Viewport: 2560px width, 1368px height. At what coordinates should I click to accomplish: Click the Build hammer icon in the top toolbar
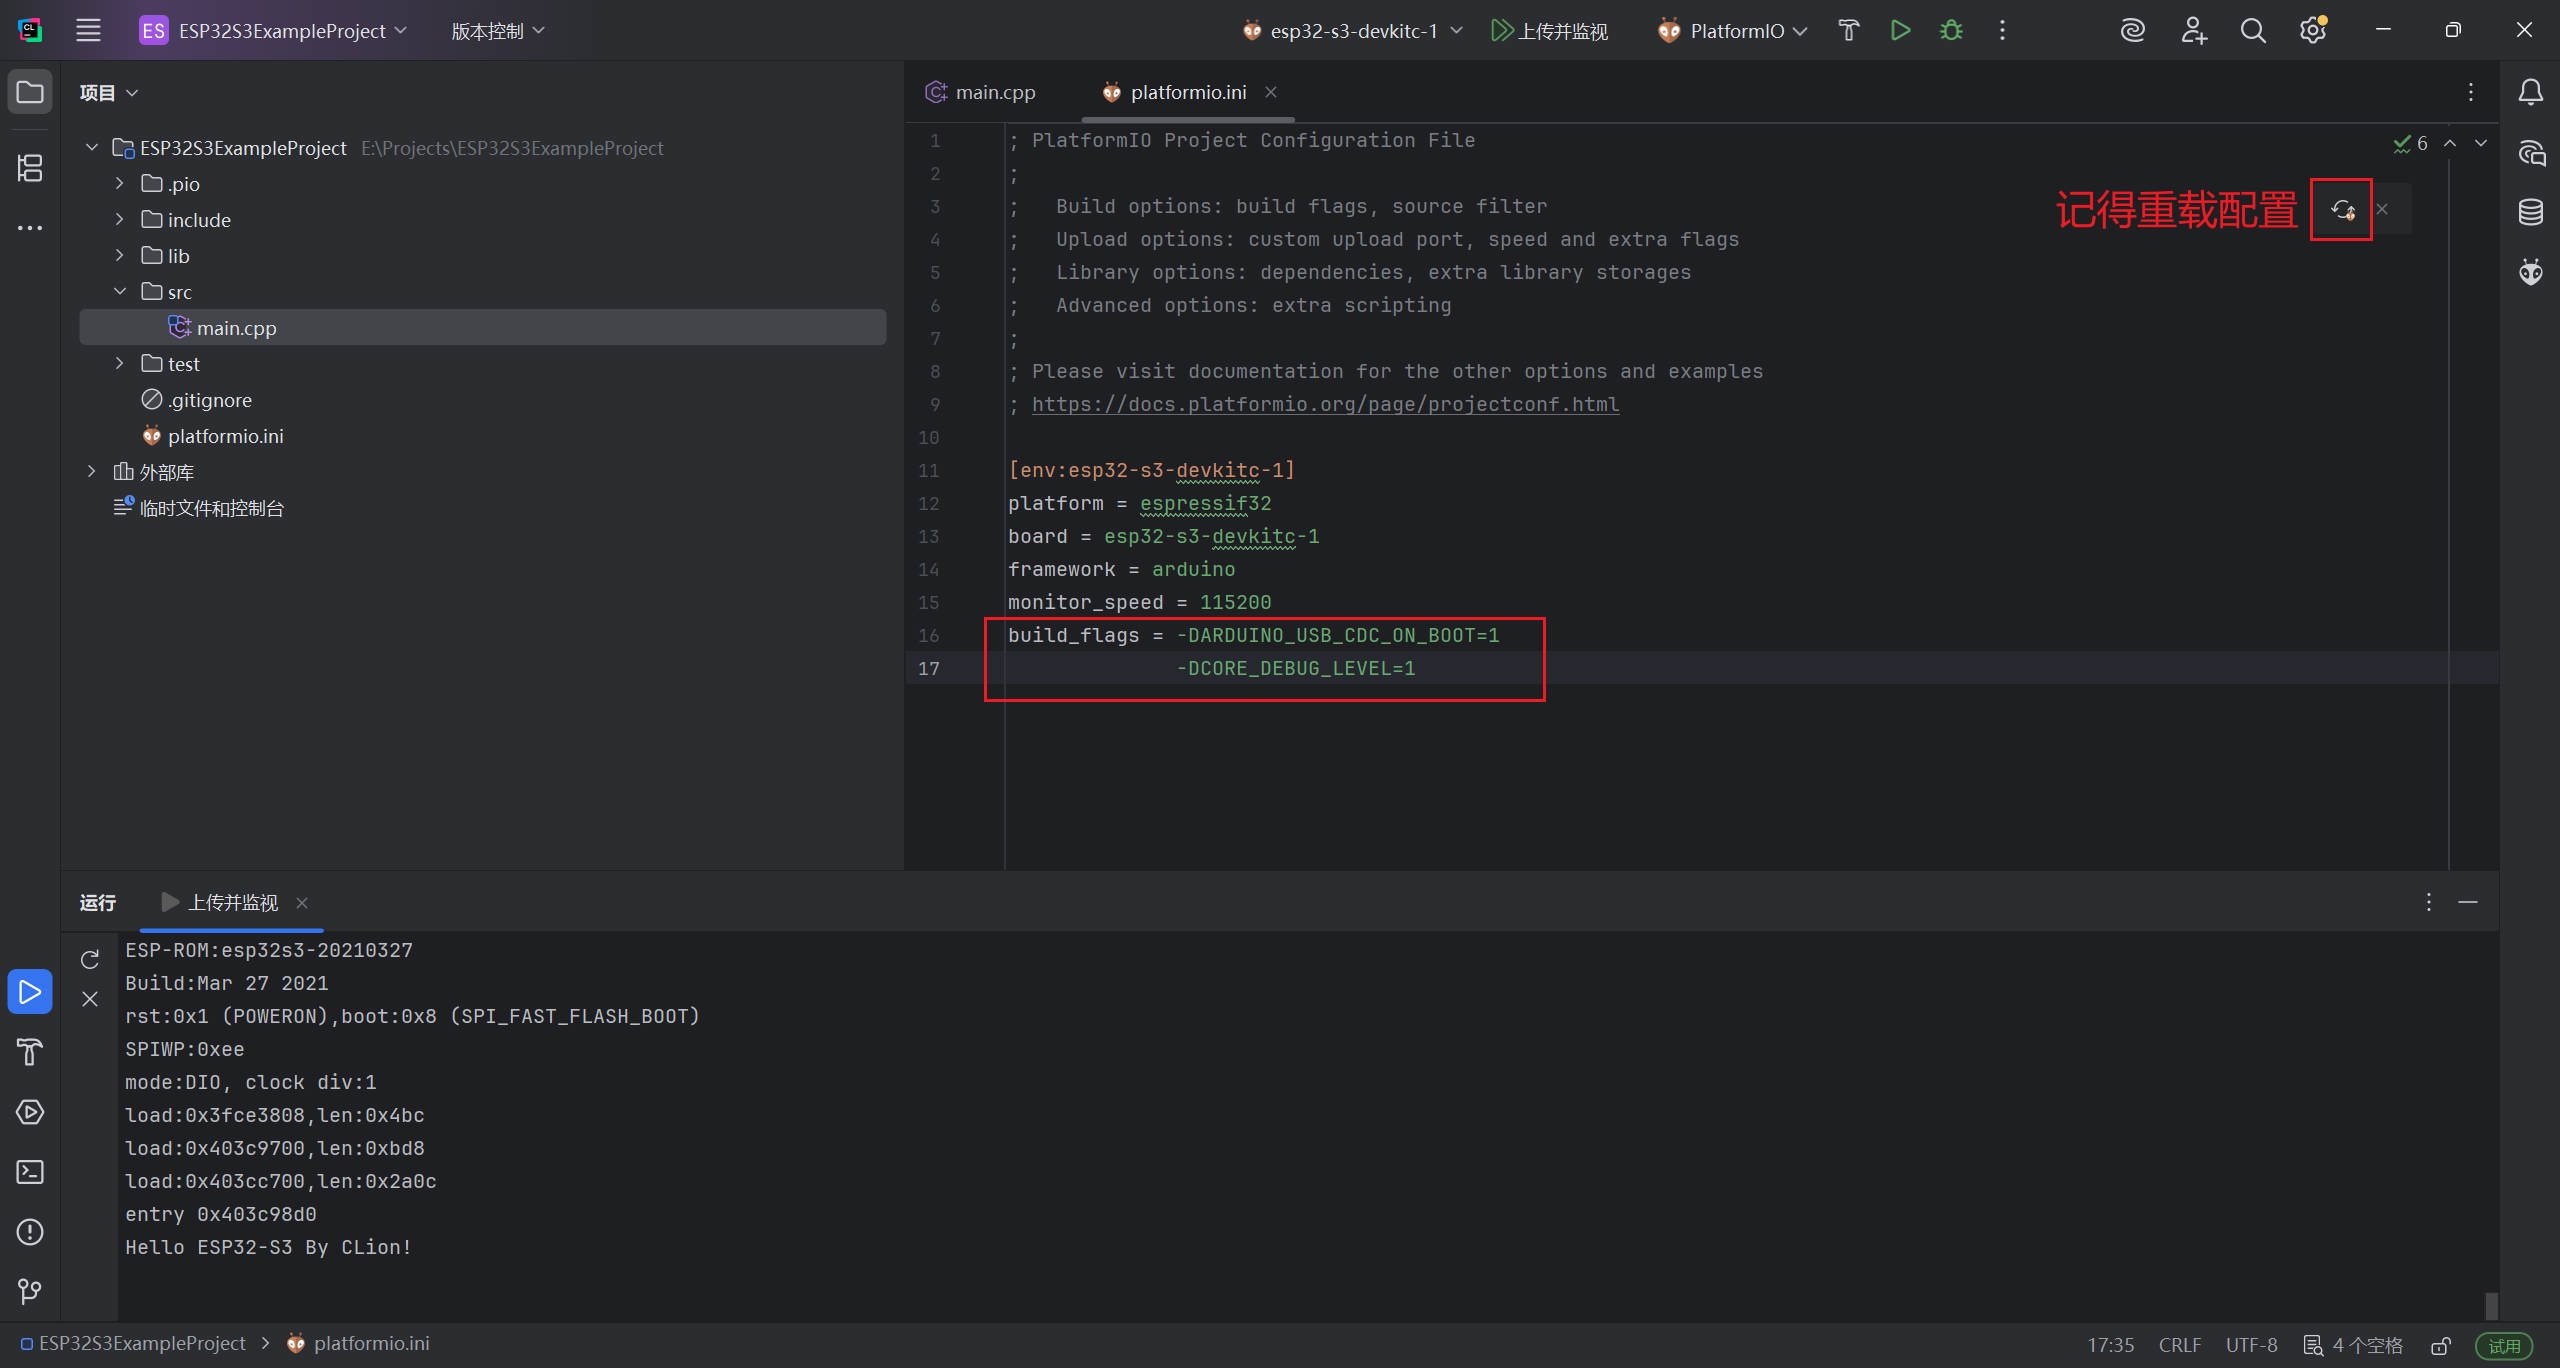point(1848,31)
